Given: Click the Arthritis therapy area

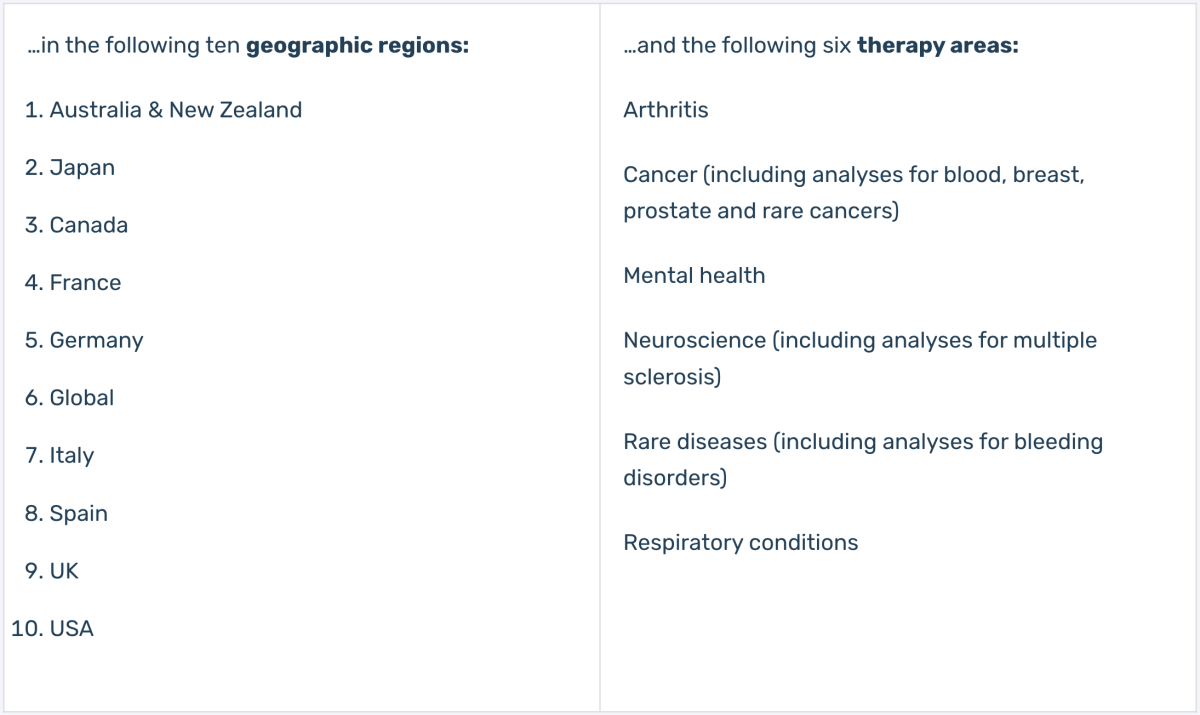Looking at the screenshot, I should 666,110.
